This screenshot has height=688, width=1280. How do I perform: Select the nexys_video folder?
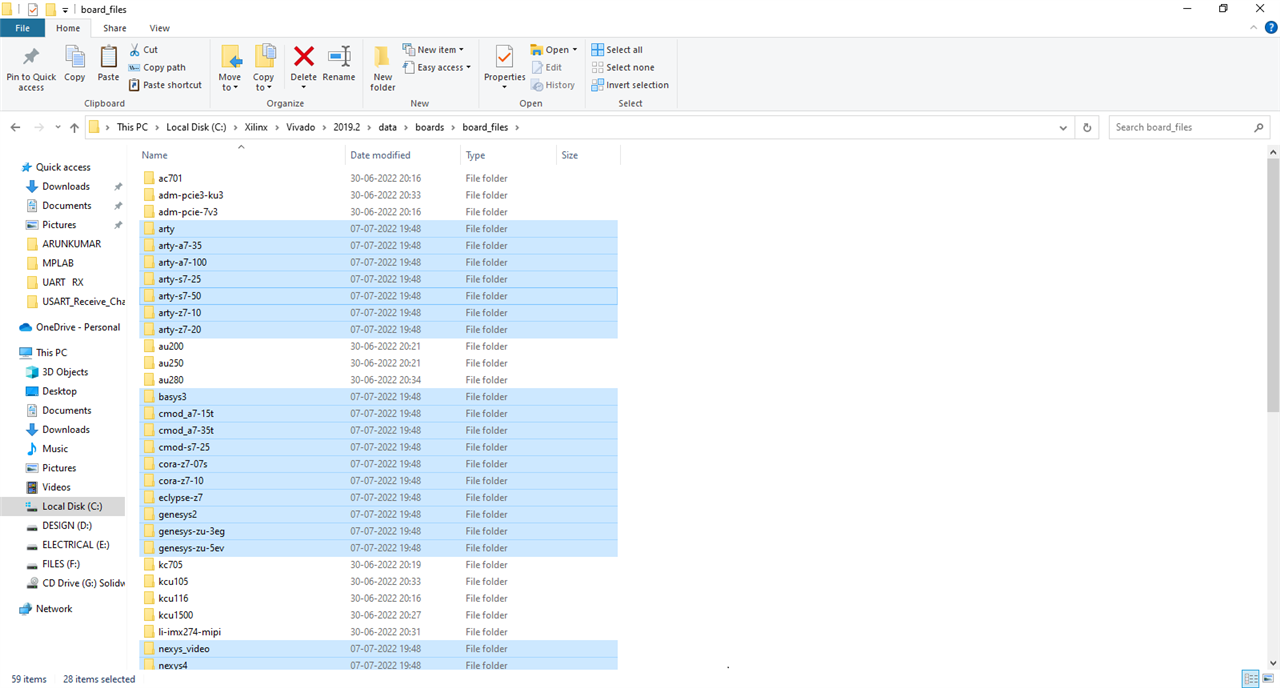pos(378,649)
